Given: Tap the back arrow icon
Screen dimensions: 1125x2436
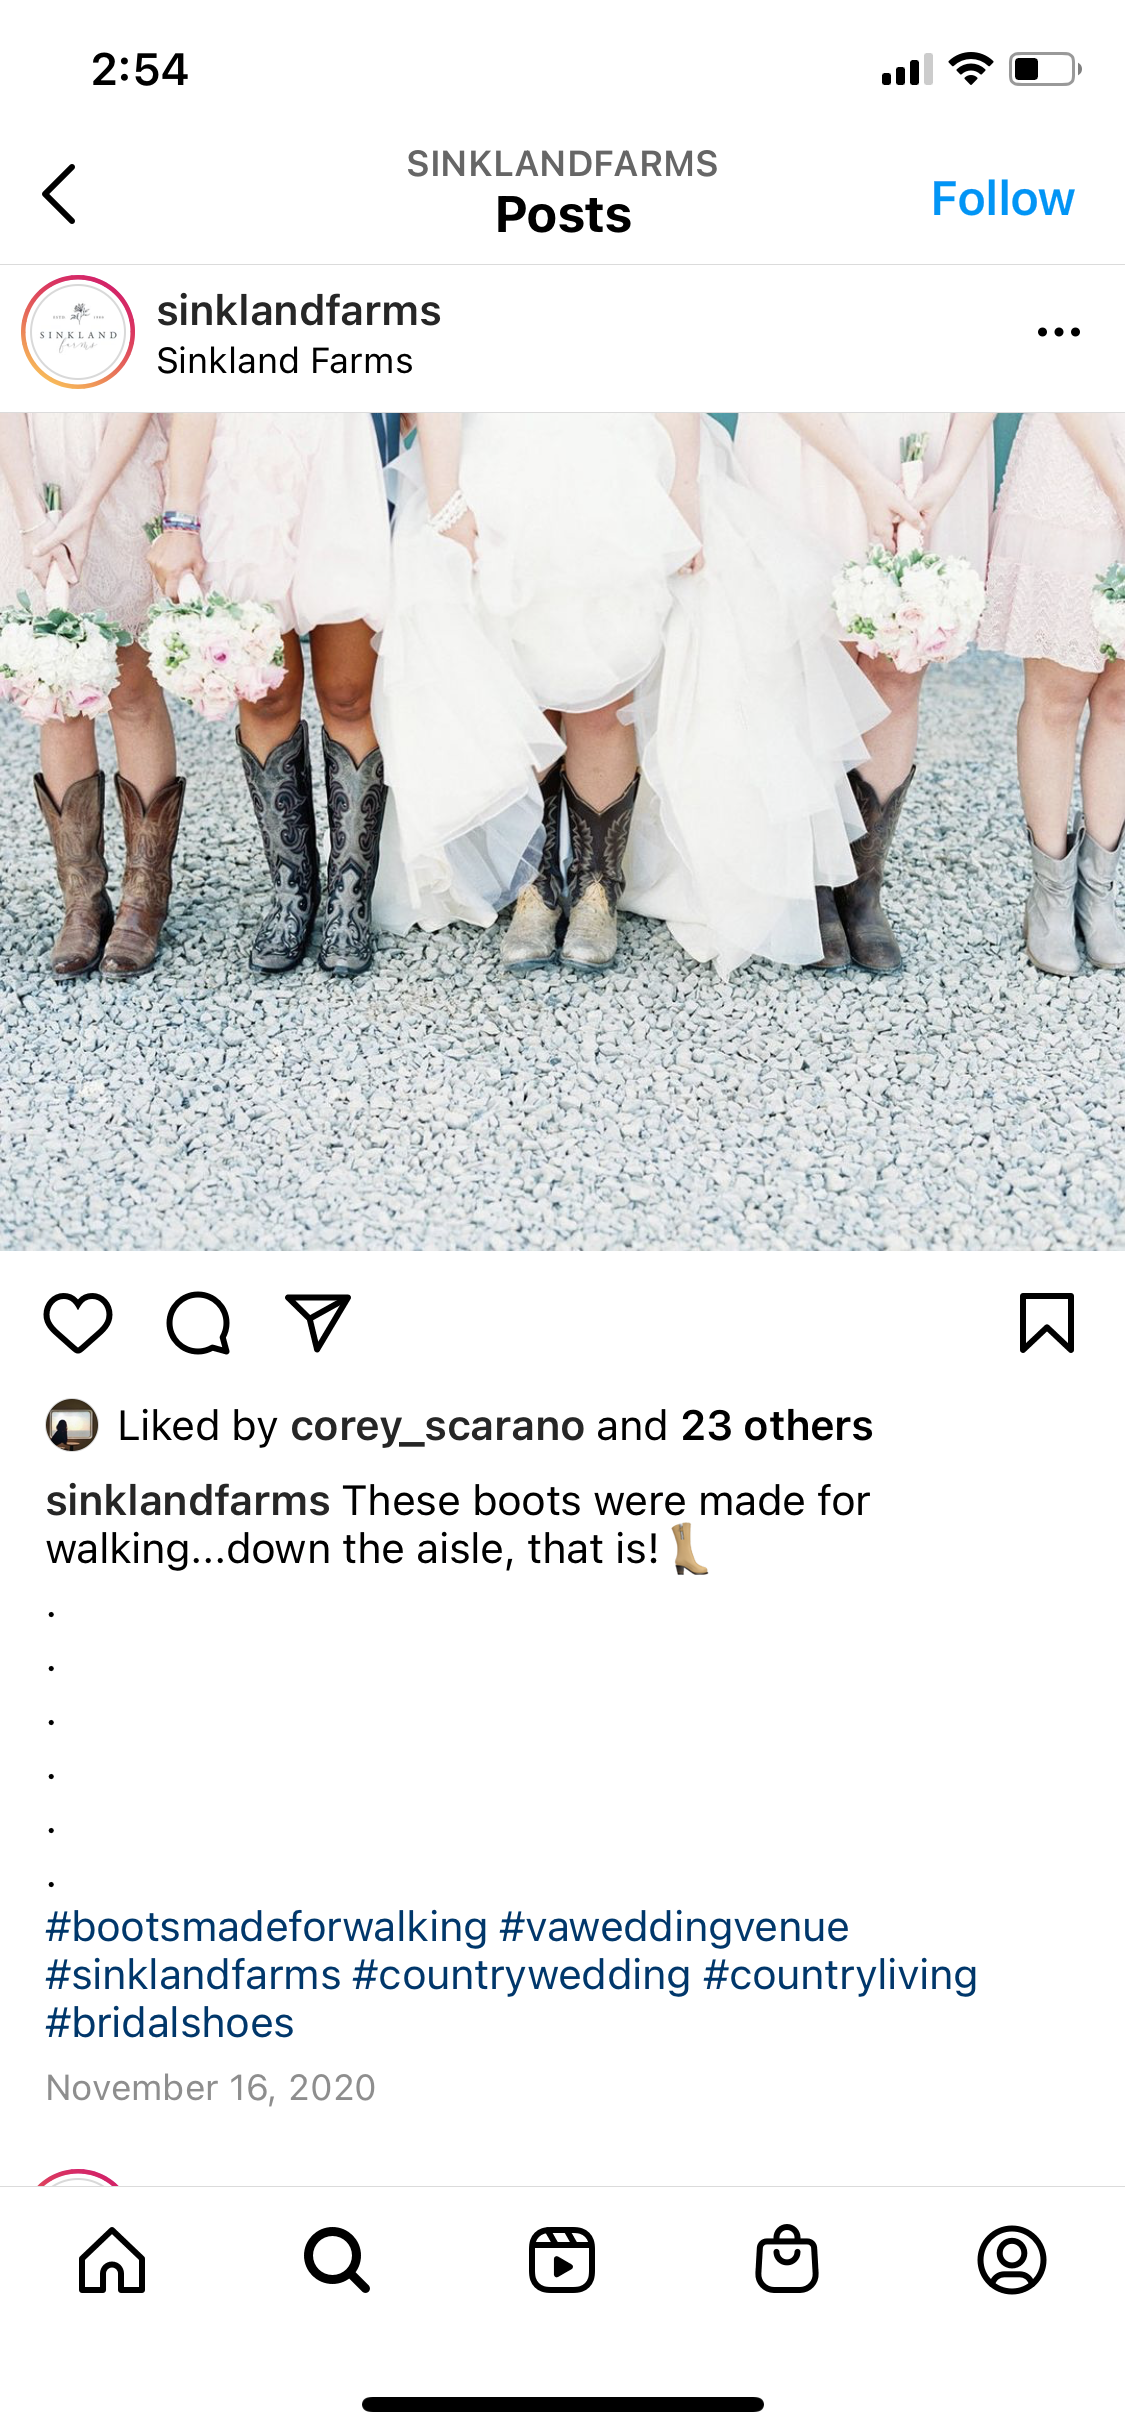Looking at the screenshot, I should (59, 194).
